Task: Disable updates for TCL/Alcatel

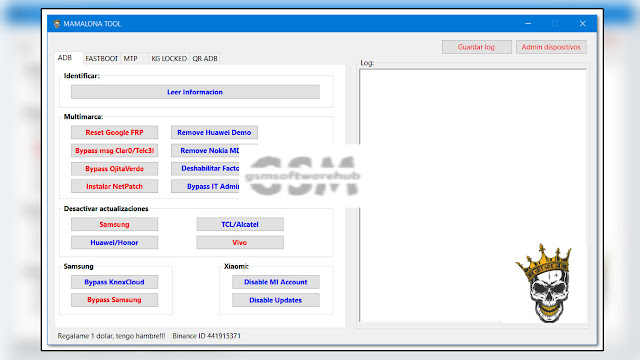Action: click(x=240, y=224)
